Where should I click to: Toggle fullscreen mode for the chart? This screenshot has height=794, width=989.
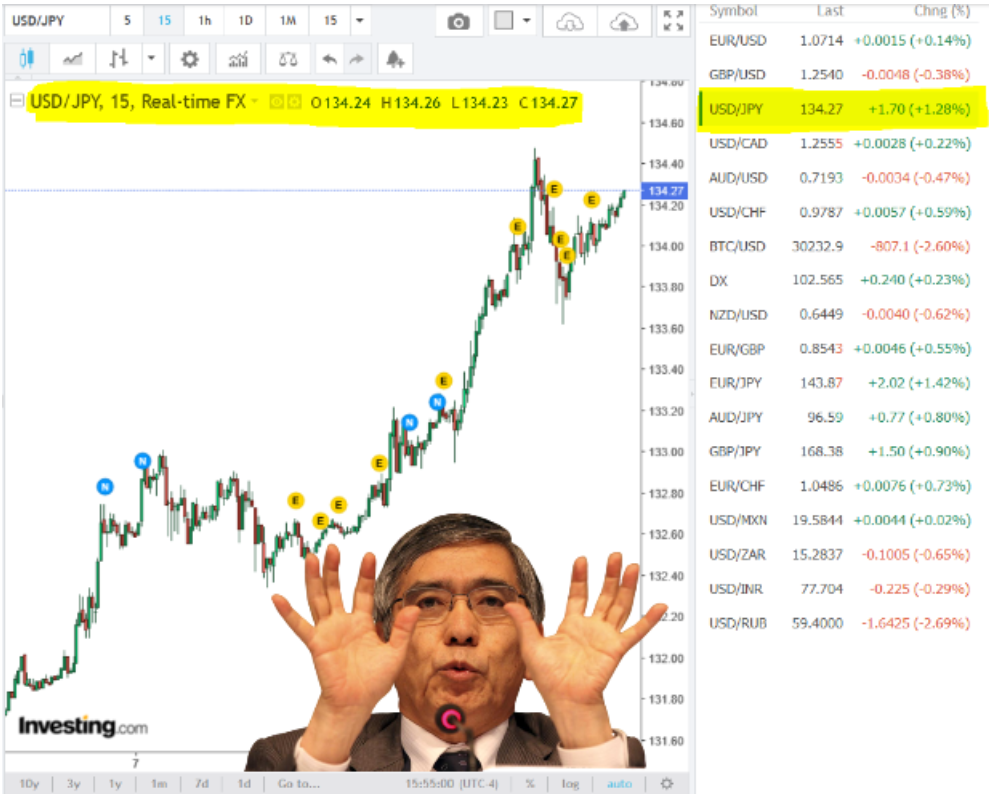point(673,21)
